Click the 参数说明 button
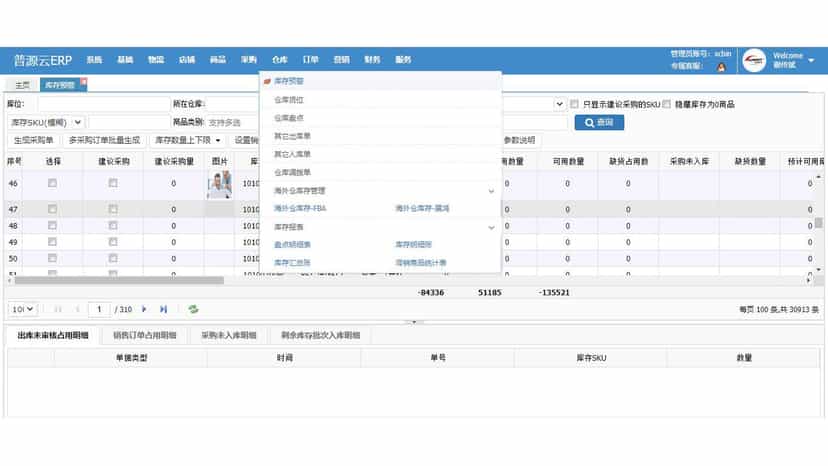This screenshot has height=466, width=828. click(x=519, y=140)
